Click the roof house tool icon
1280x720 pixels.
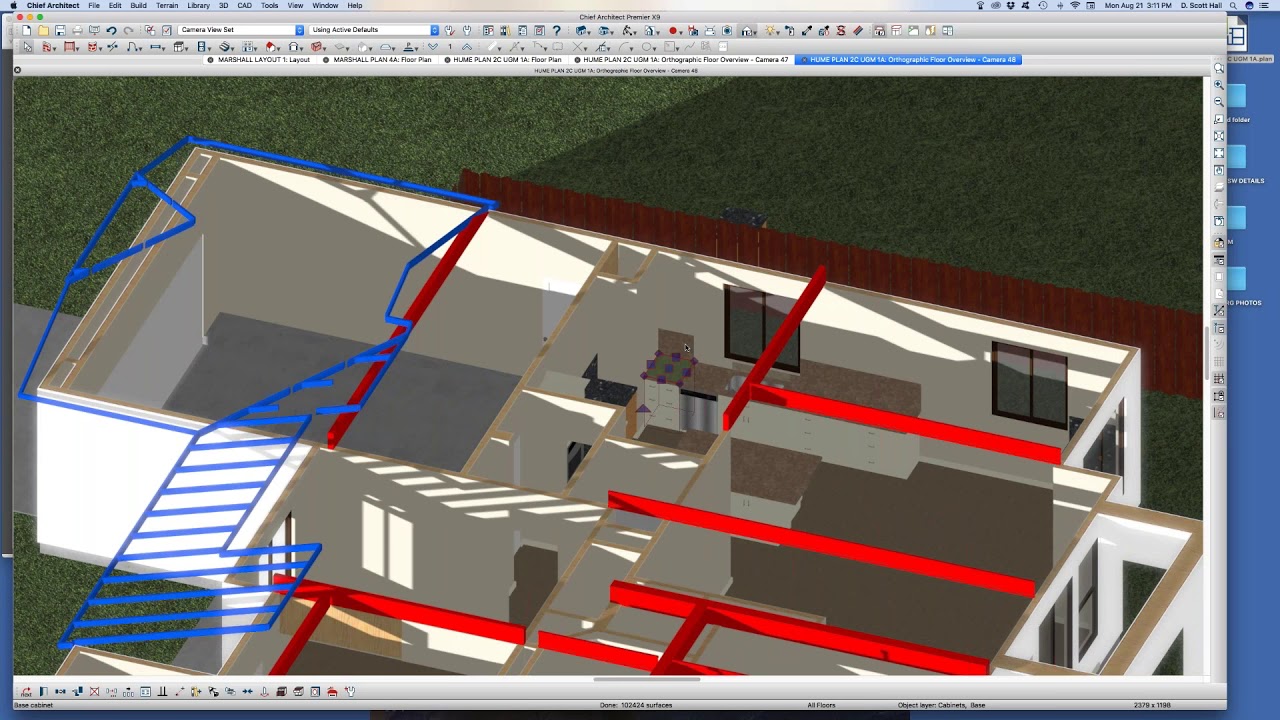[x=269, y=47]
